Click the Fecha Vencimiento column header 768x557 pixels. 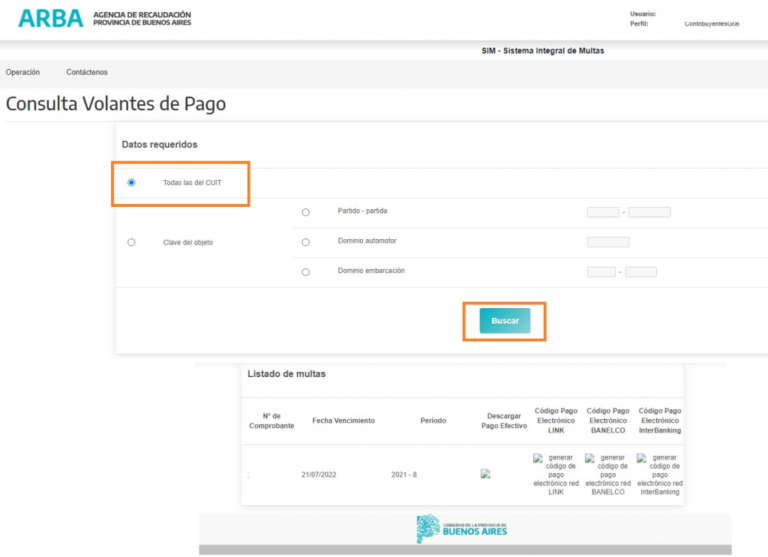(x=343, y=420)
